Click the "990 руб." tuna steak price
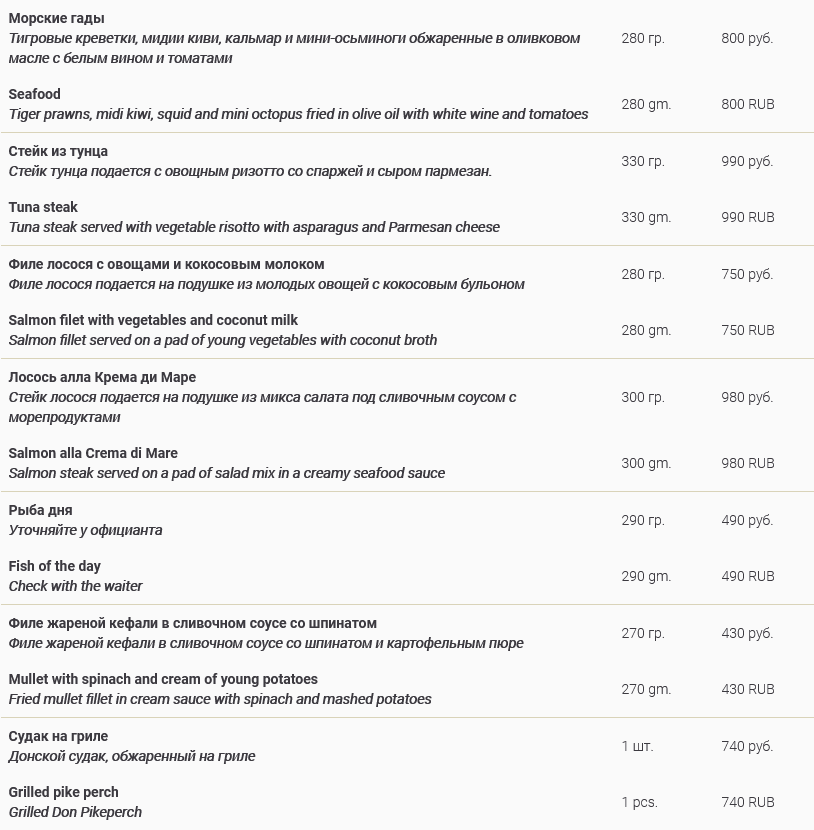Screen dimensions: 814x830 click(747, 161)
